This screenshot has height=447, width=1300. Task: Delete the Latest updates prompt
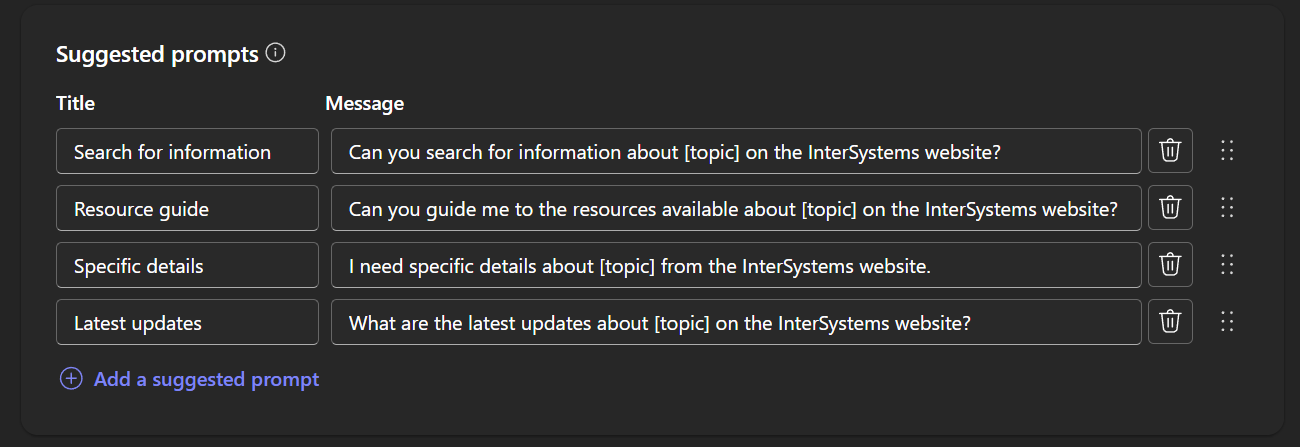click(1170, 322)
